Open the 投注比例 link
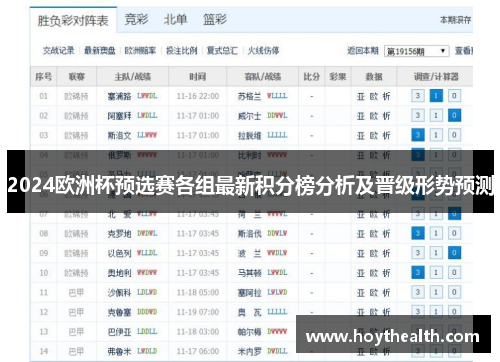 pyautogui.click(x=182, y=51)
